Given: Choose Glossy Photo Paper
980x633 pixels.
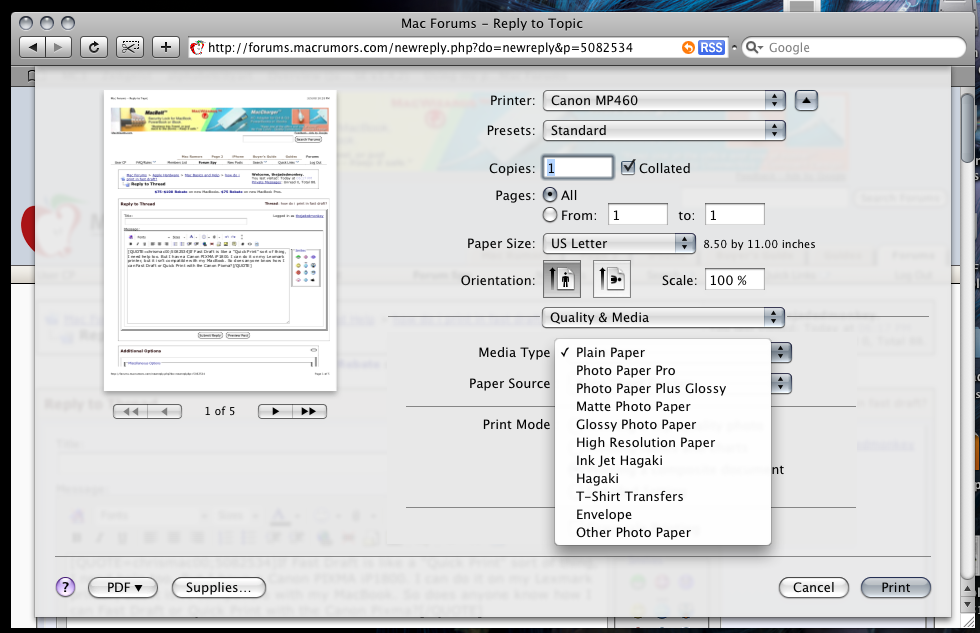Looking at the screenshot, I should 662,425.
